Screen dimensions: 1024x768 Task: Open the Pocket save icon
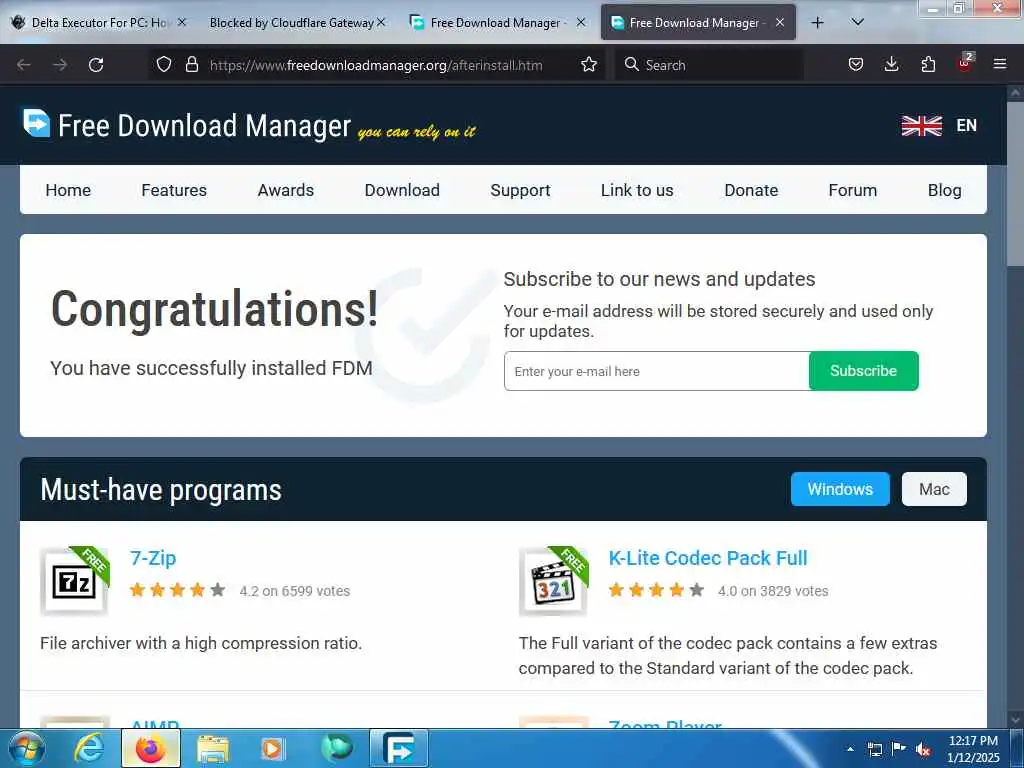(x=856, y=64)
